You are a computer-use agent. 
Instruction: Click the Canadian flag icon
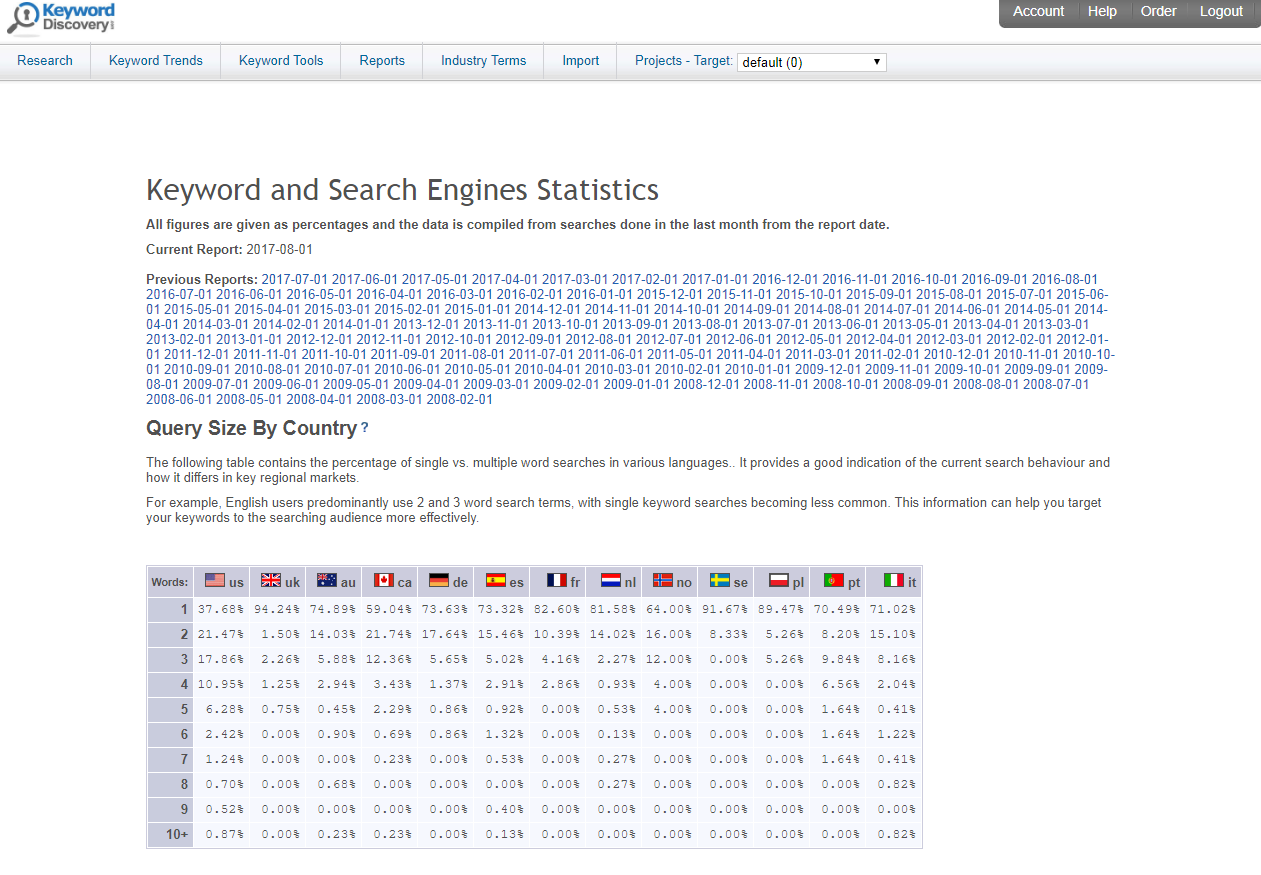tap(383, 580)
